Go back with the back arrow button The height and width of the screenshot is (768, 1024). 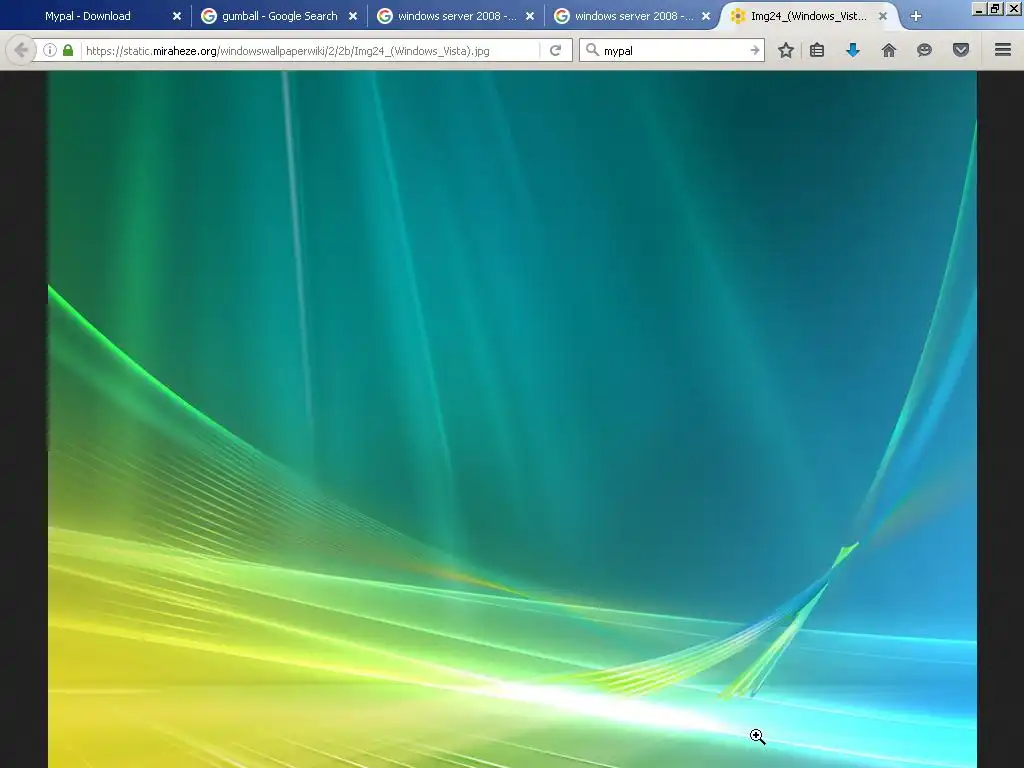click(x=21, y=50)
